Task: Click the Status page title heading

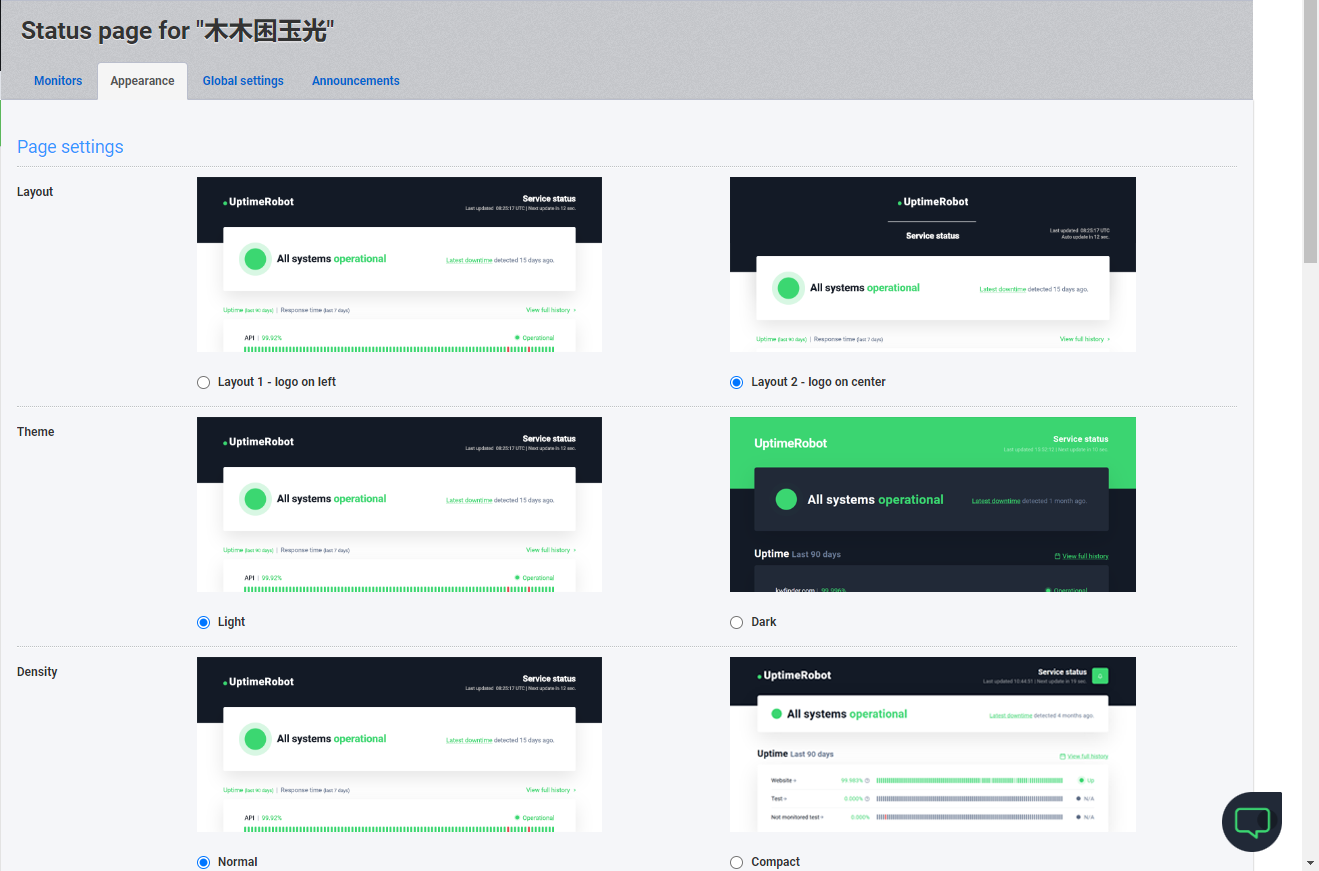Action: pyautogui.click(x=177, y=31)
